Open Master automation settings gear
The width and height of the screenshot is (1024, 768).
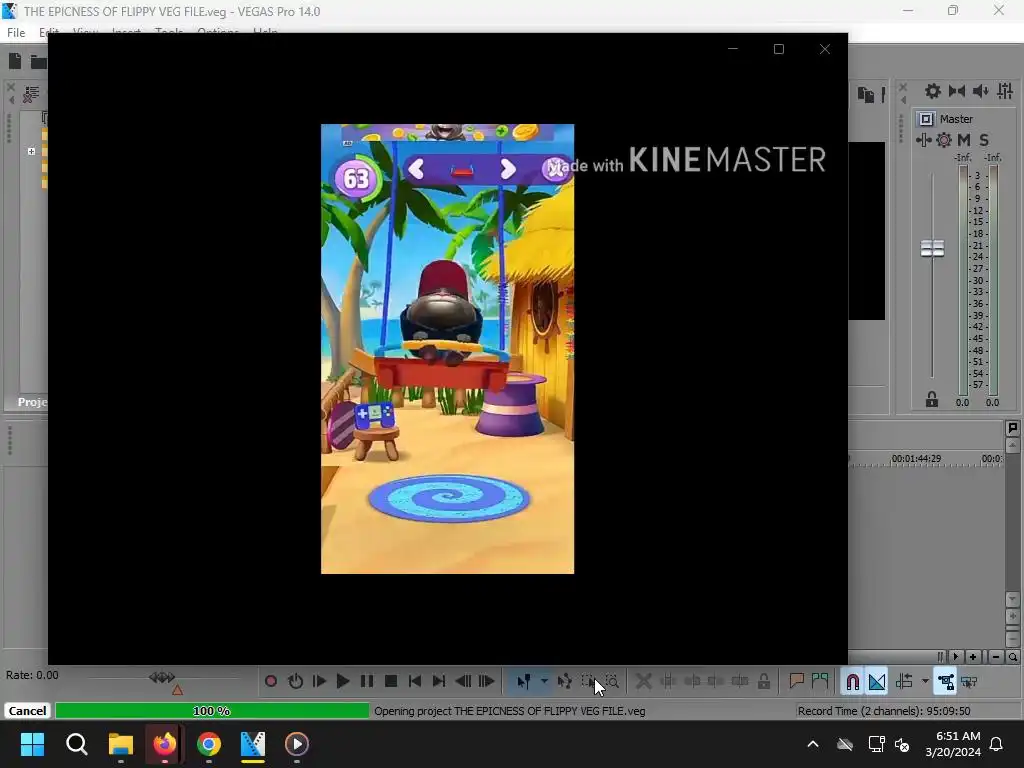944,140
